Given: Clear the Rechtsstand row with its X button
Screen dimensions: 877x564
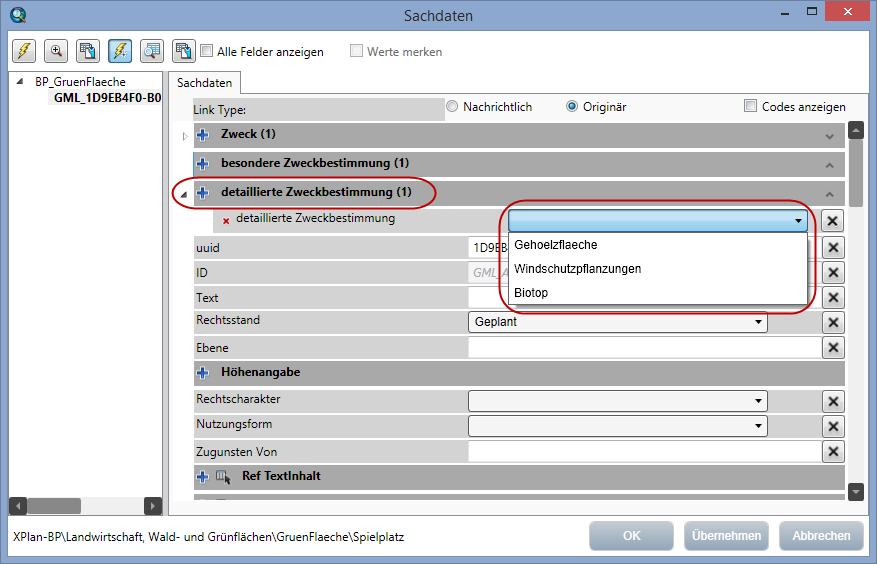Looking at the screenshot, I should [x=833, y=322].
